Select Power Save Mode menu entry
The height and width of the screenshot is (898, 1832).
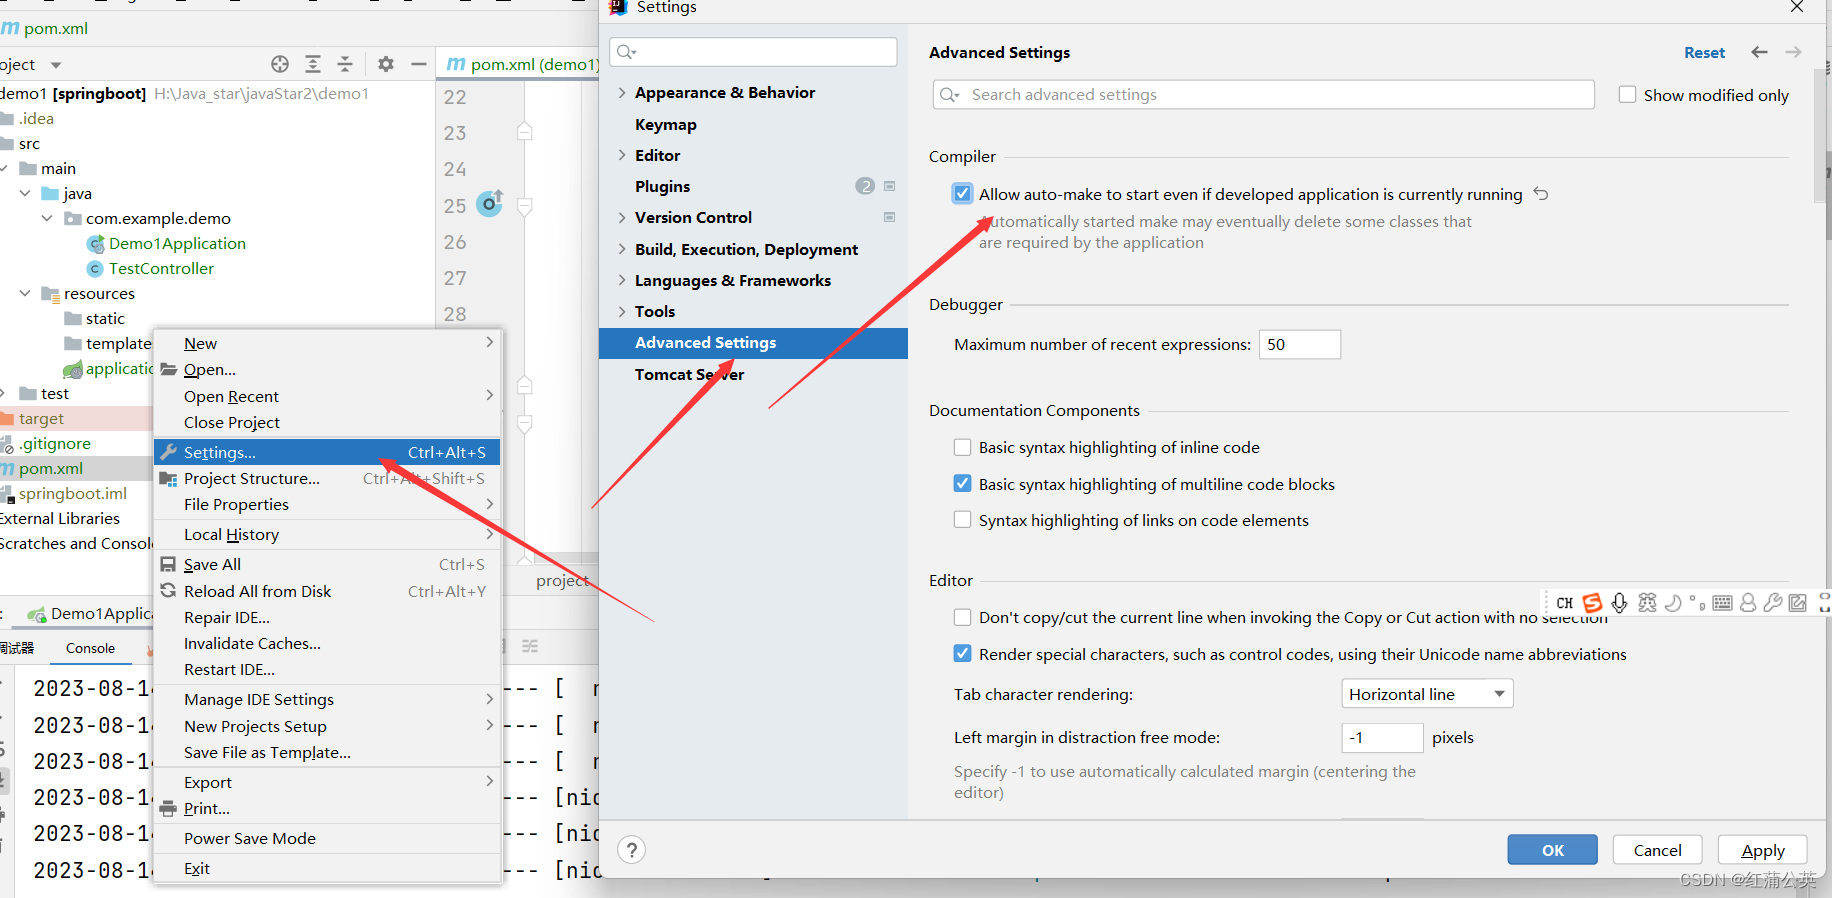coord(327,839)
